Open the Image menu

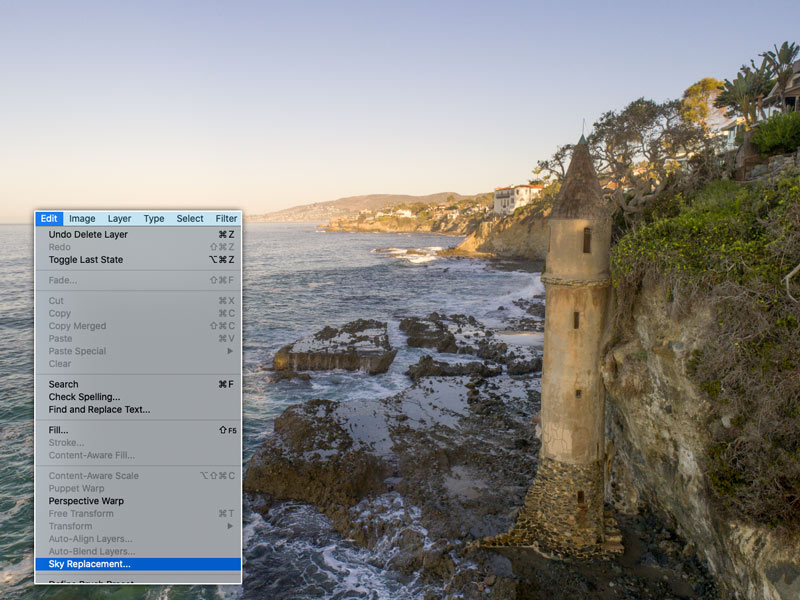(x=82, y=219)
